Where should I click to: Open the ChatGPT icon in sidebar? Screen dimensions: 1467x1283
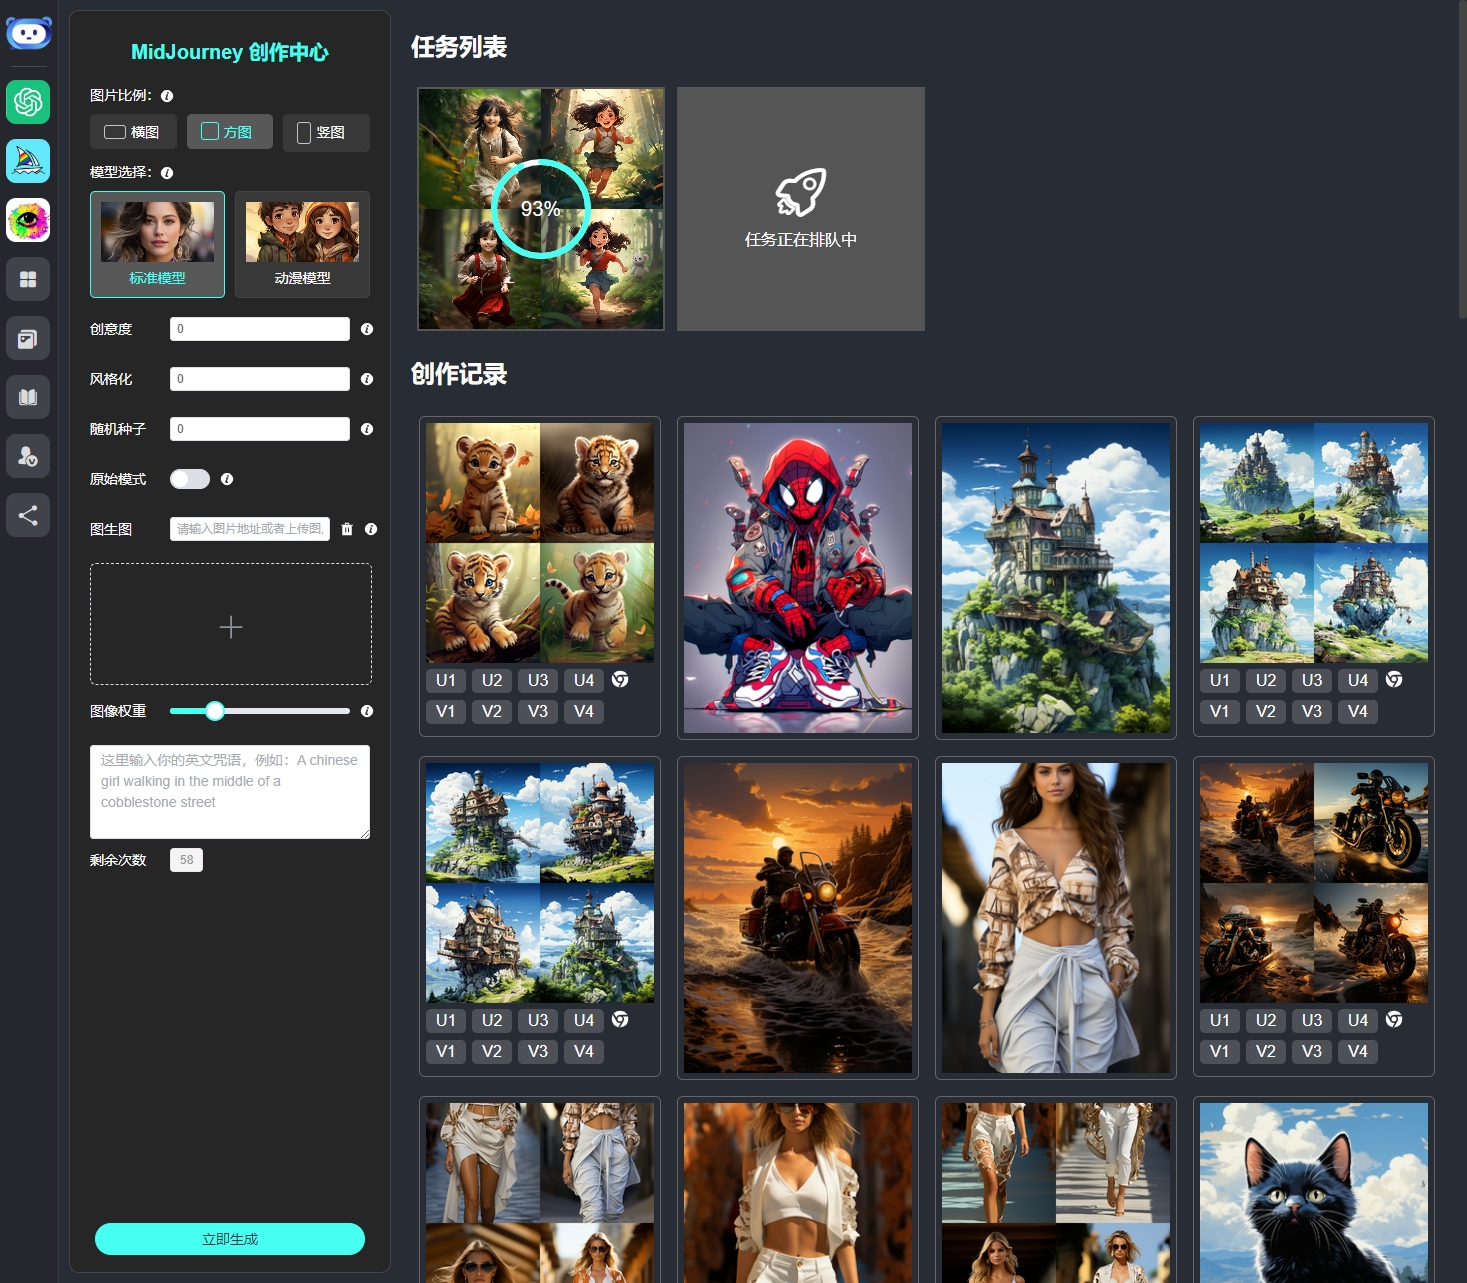coord(28,102)
